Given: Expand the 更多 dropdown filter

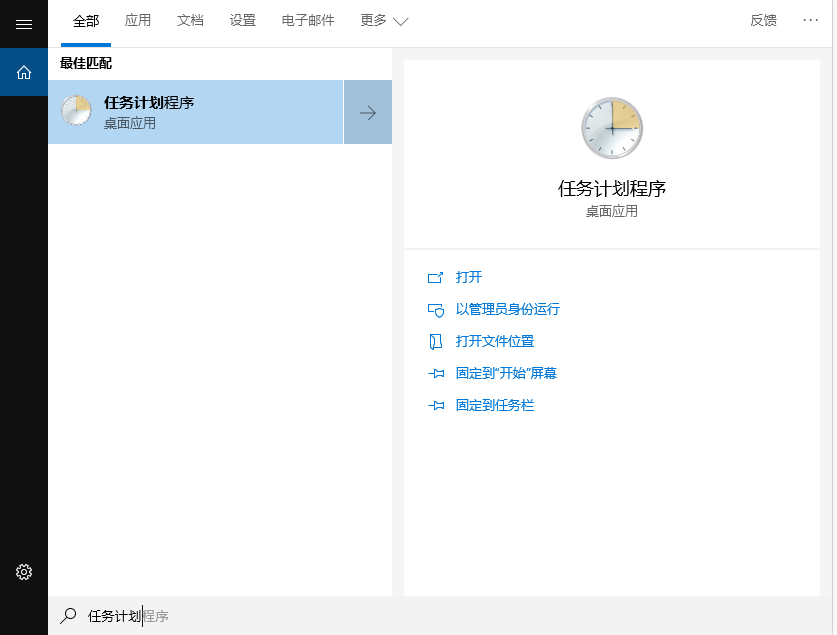Looking at the screenshot, I should pos(384,21).
